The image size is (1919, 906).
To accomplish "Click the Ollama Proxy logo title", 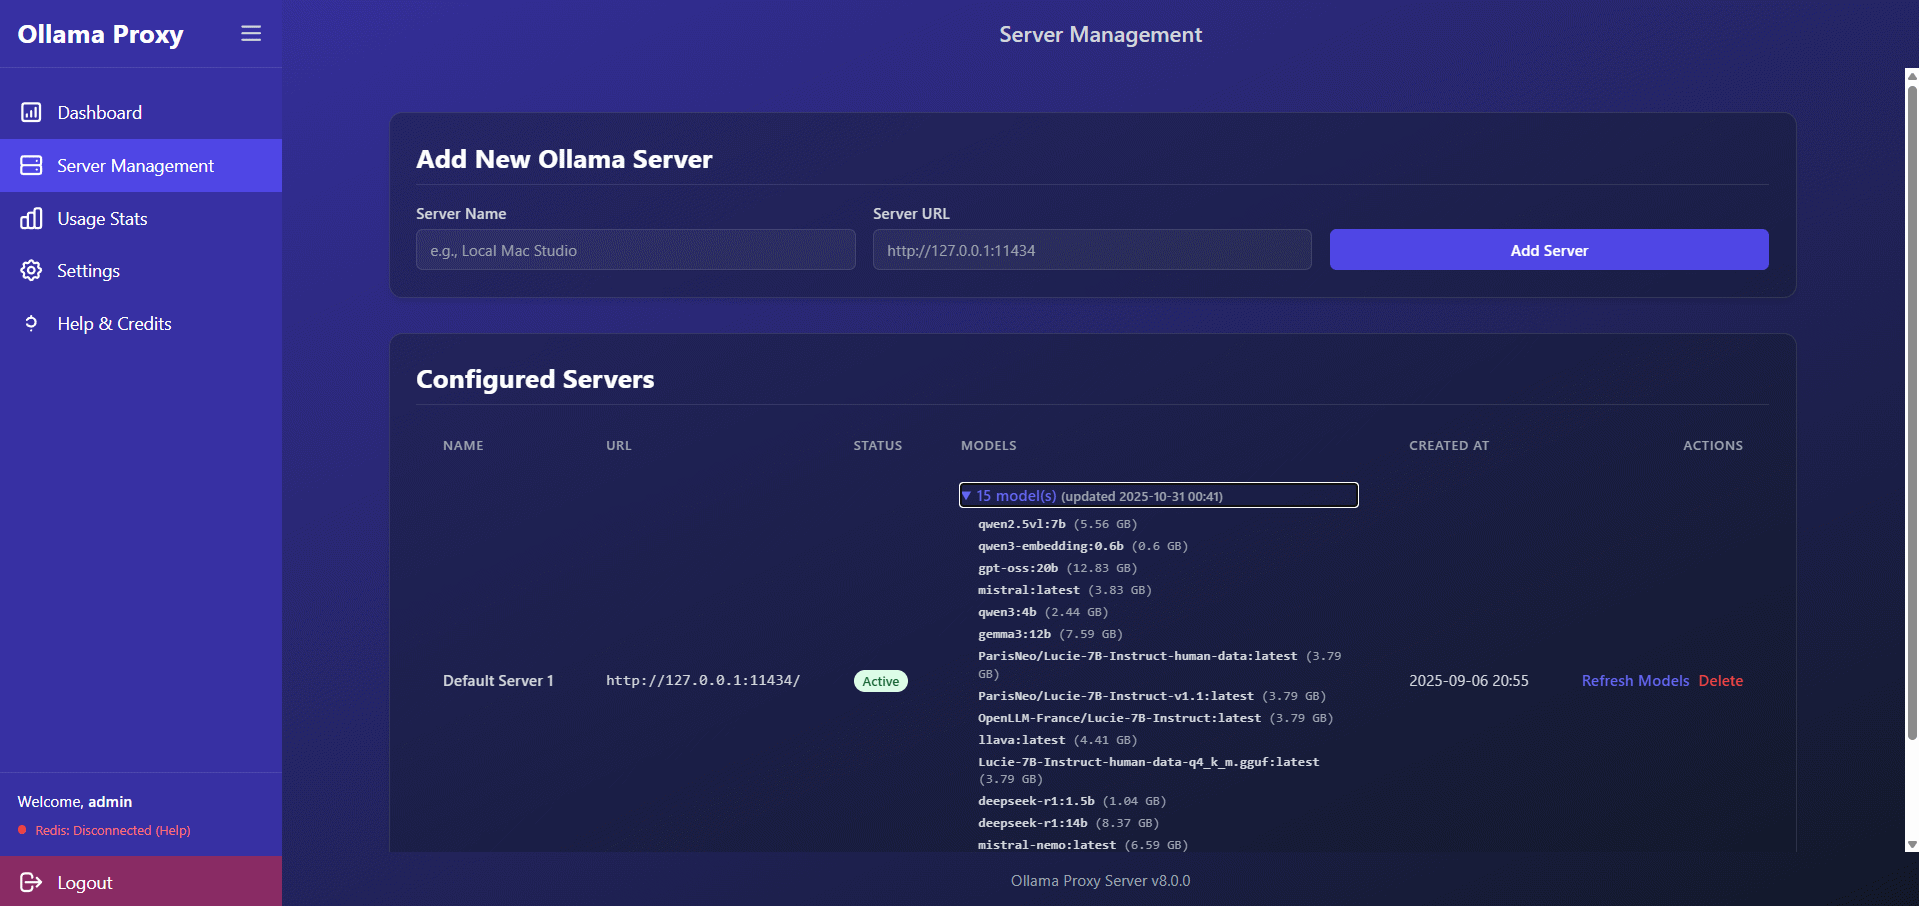I will 100,34.
